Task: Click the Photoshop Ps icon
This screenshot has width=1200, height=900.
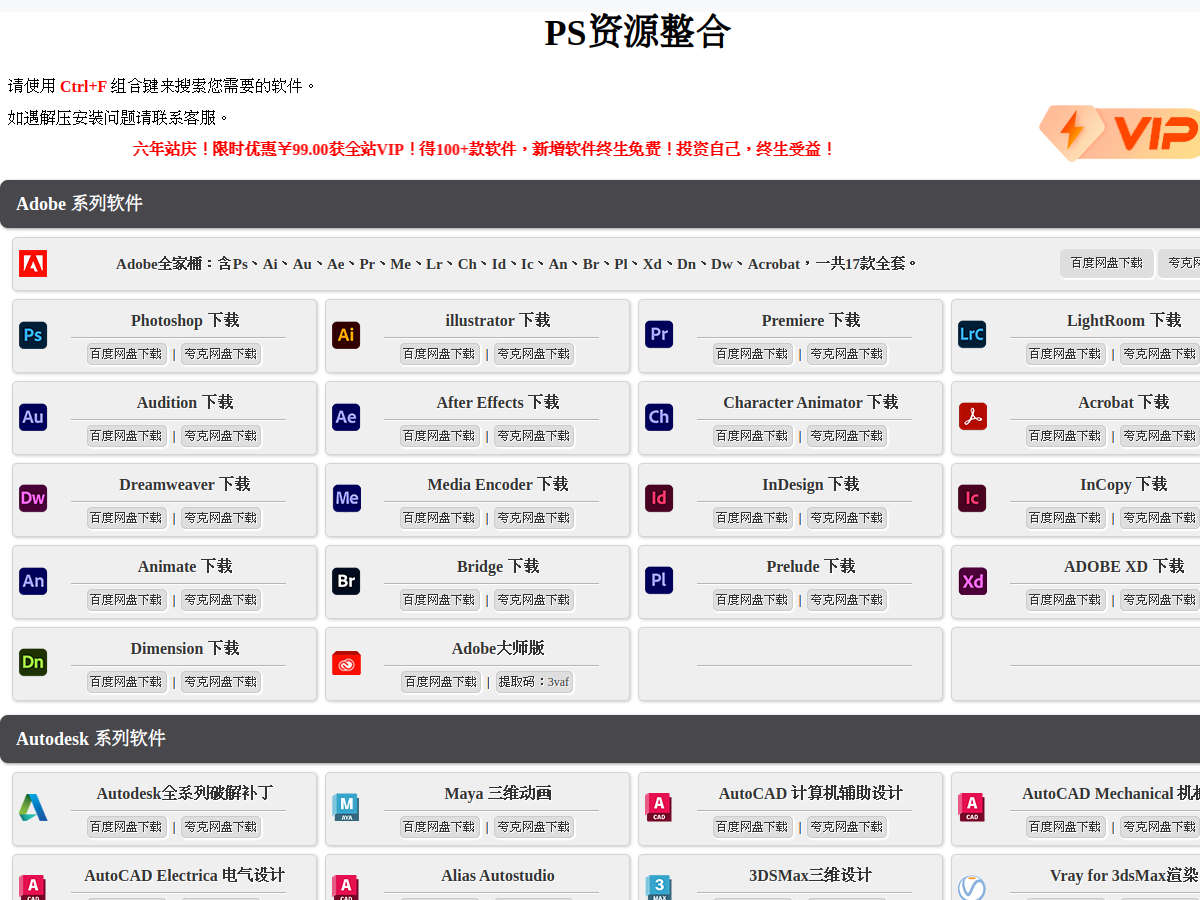Action: (x=33, y=335)
